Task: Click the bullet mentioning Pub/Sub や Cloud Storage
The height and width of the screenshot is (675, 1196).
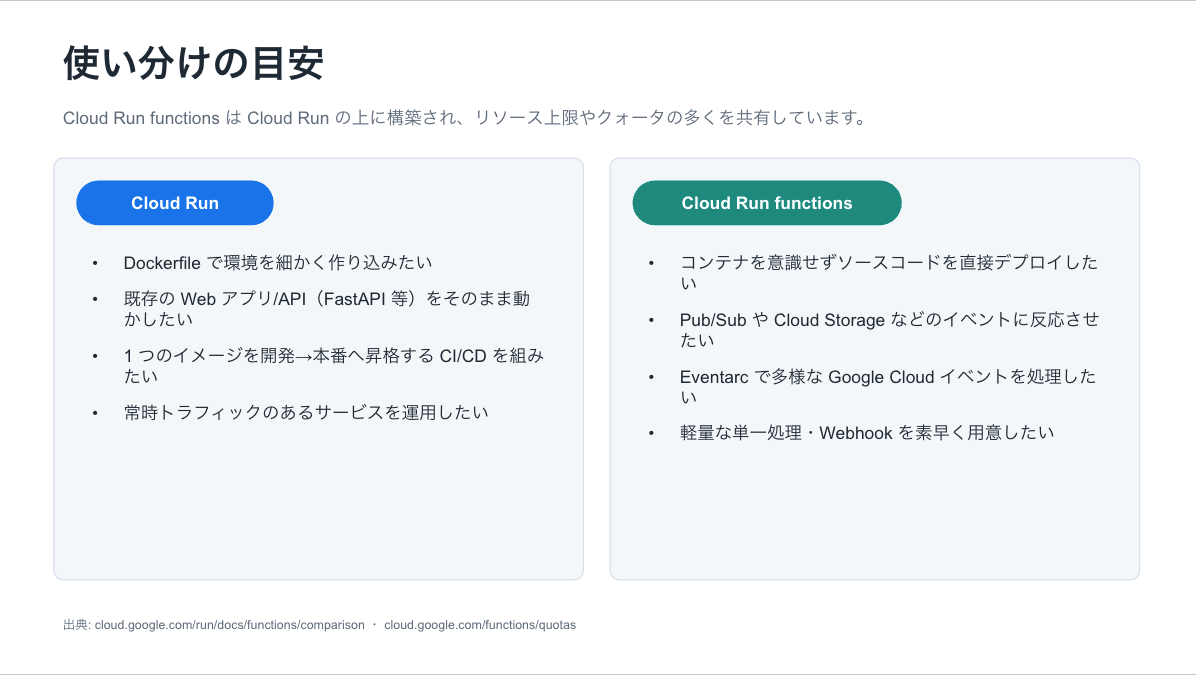Action: (x=889, y=329)
